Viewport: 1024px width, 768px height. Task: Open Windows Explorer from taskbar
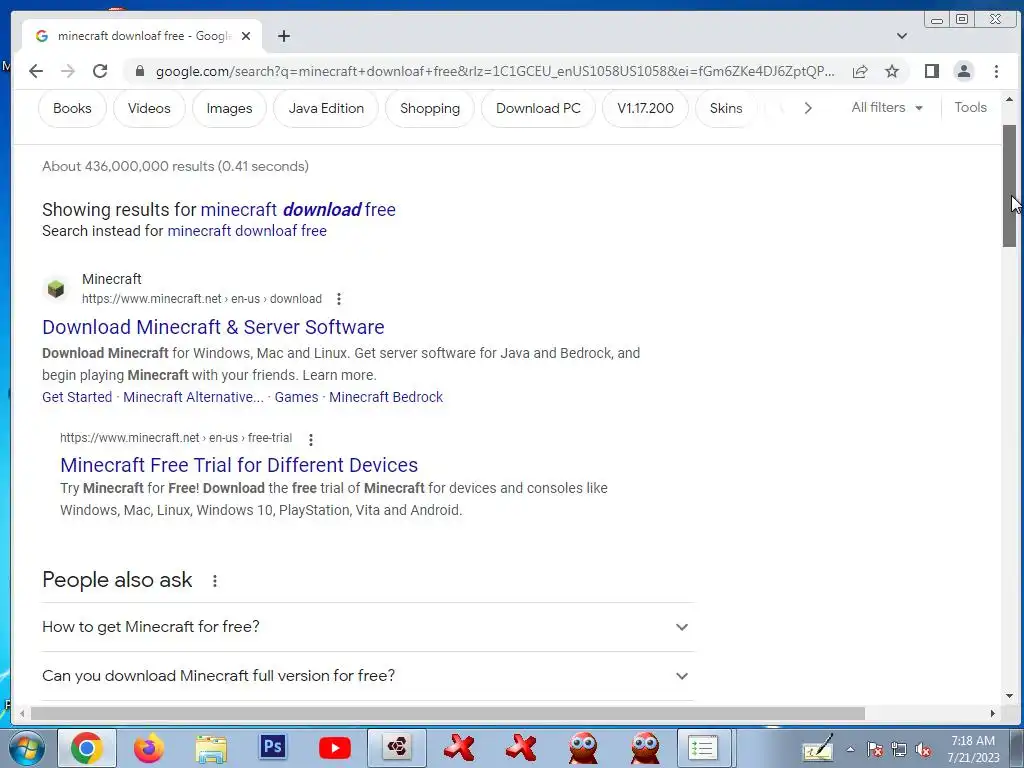[x=212, y=748]
